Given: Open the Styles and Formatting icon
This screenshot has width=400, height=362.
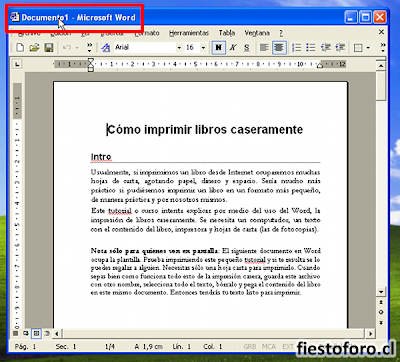Looking at the screenshot, I should pyautogui.click(x=106, y=48).
